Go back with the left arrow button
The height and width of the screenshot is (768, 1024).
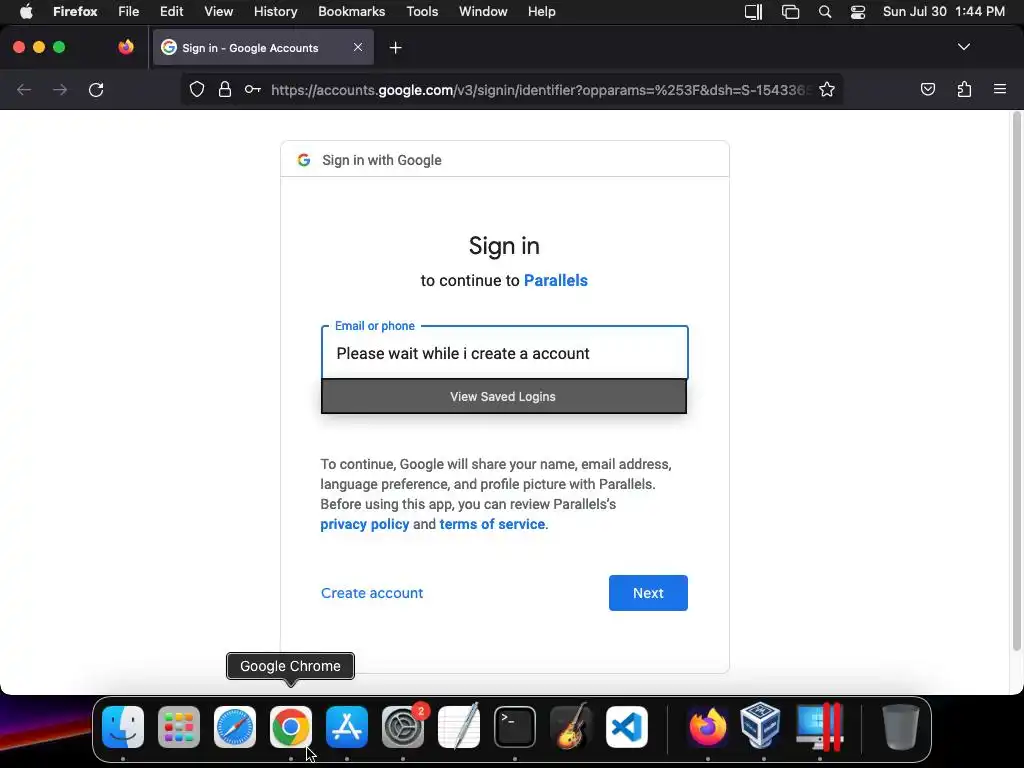pos(24,89)
